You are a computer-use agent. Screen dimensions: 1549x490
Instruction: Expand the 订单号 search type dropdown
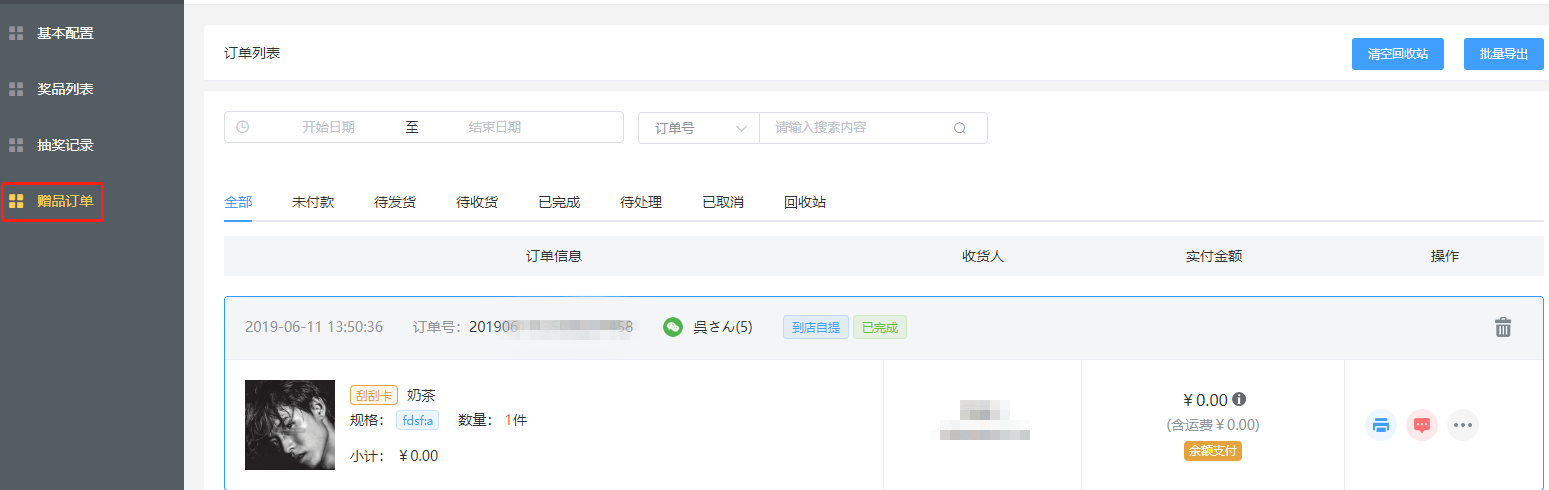(x=699, y=128)
